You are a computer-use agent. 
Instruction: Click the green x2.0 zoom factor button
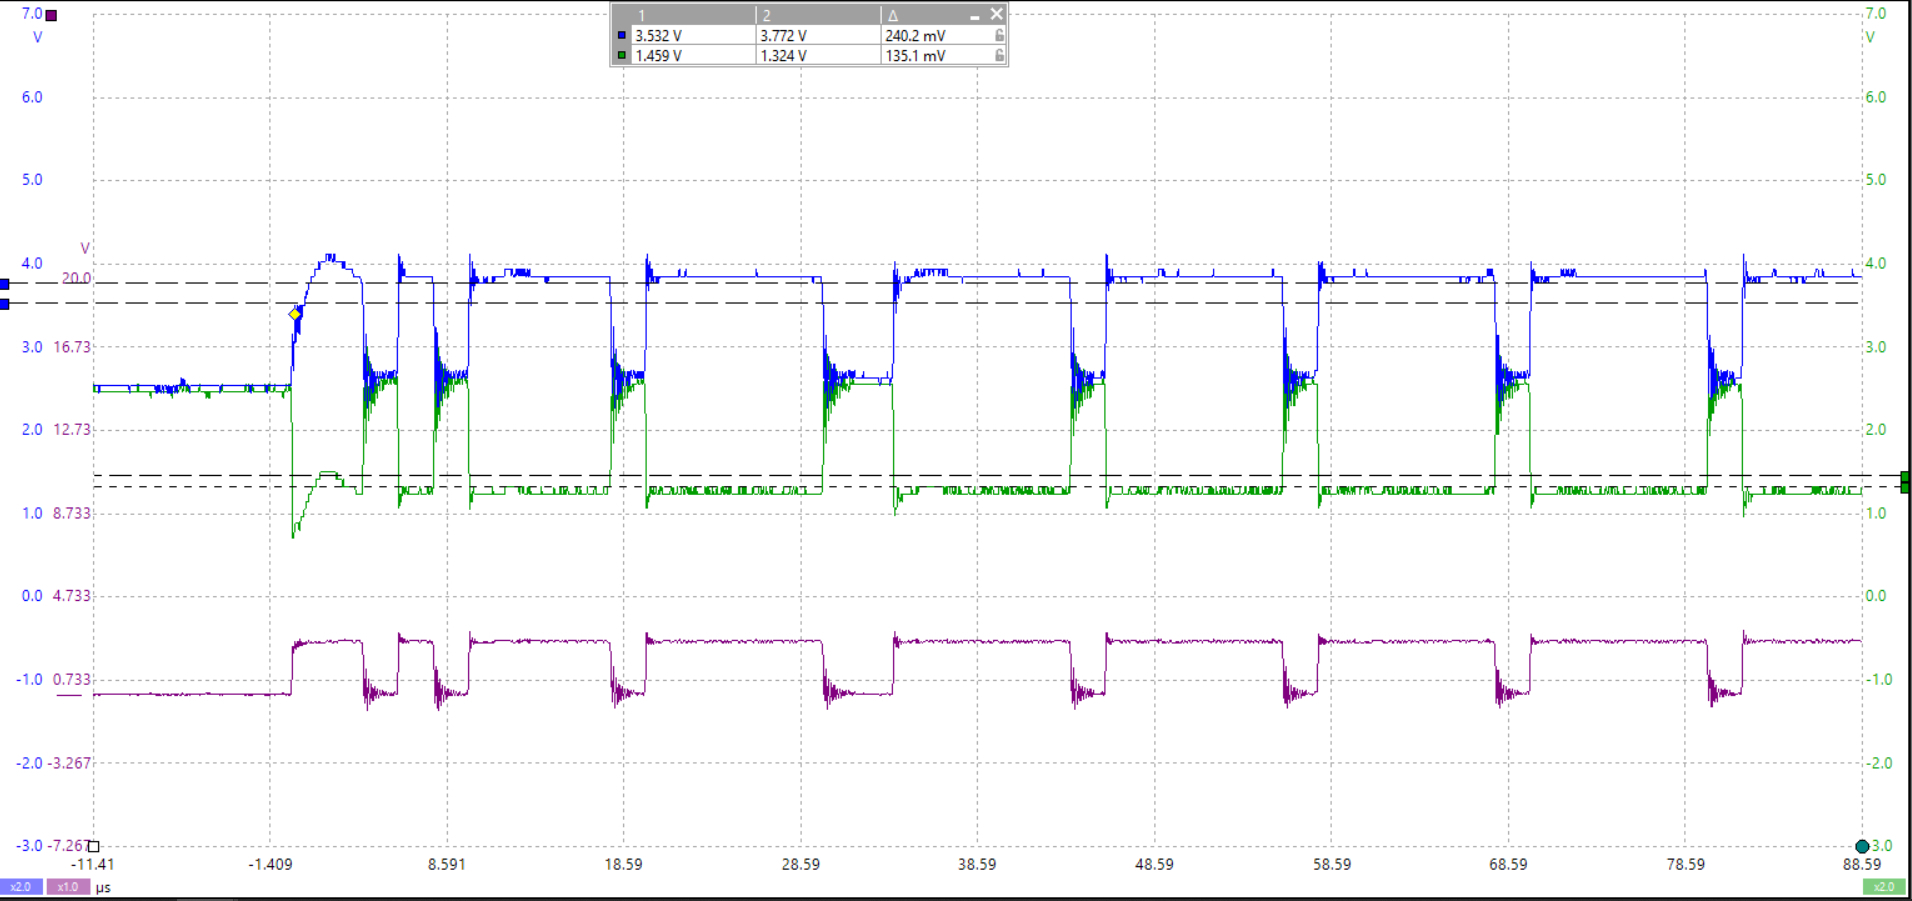click(1884, 887)
